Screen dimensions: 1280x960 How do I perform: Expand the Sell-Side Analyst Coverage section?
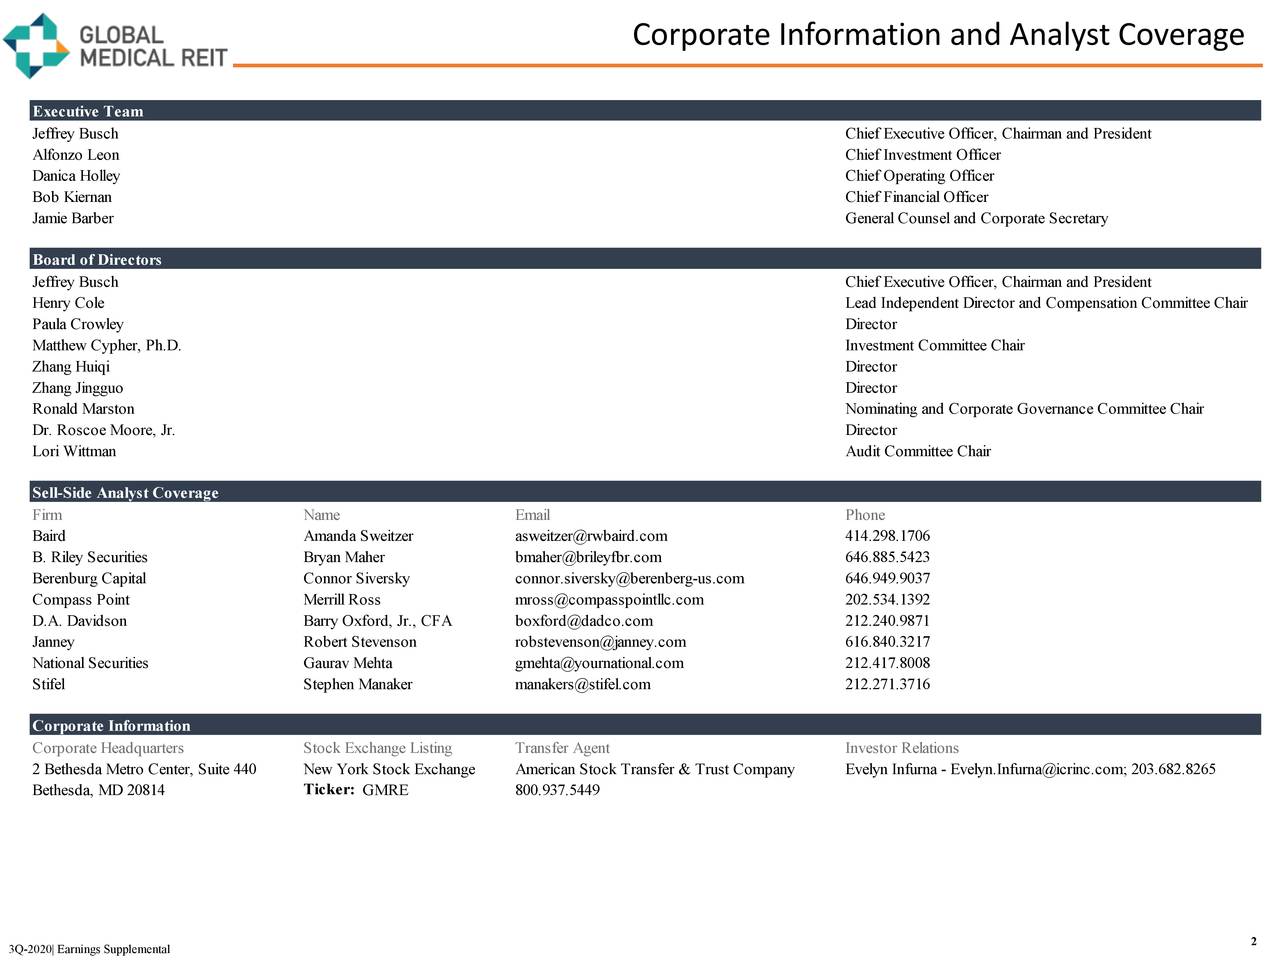(124, 492)
